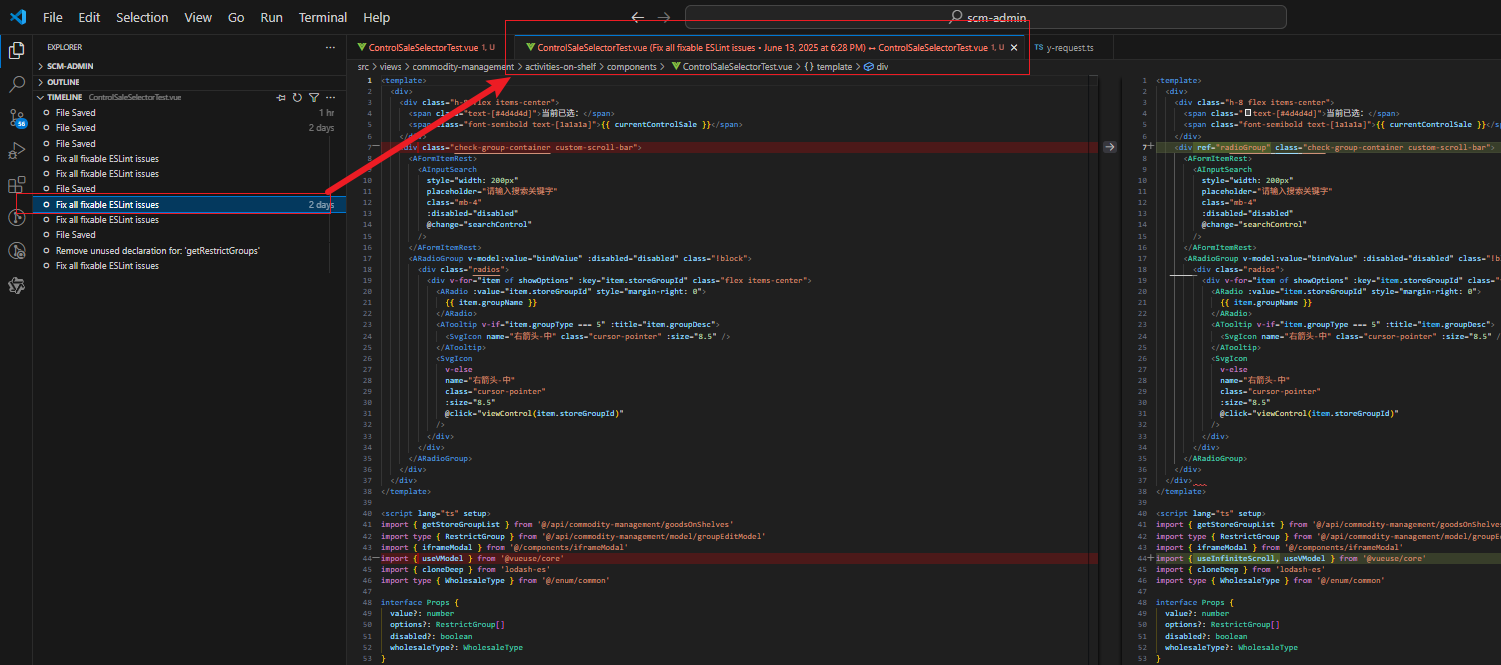Click the search box showing scm-admin
This screenshot has height=665, width=1501.
[x=985, y=16]
